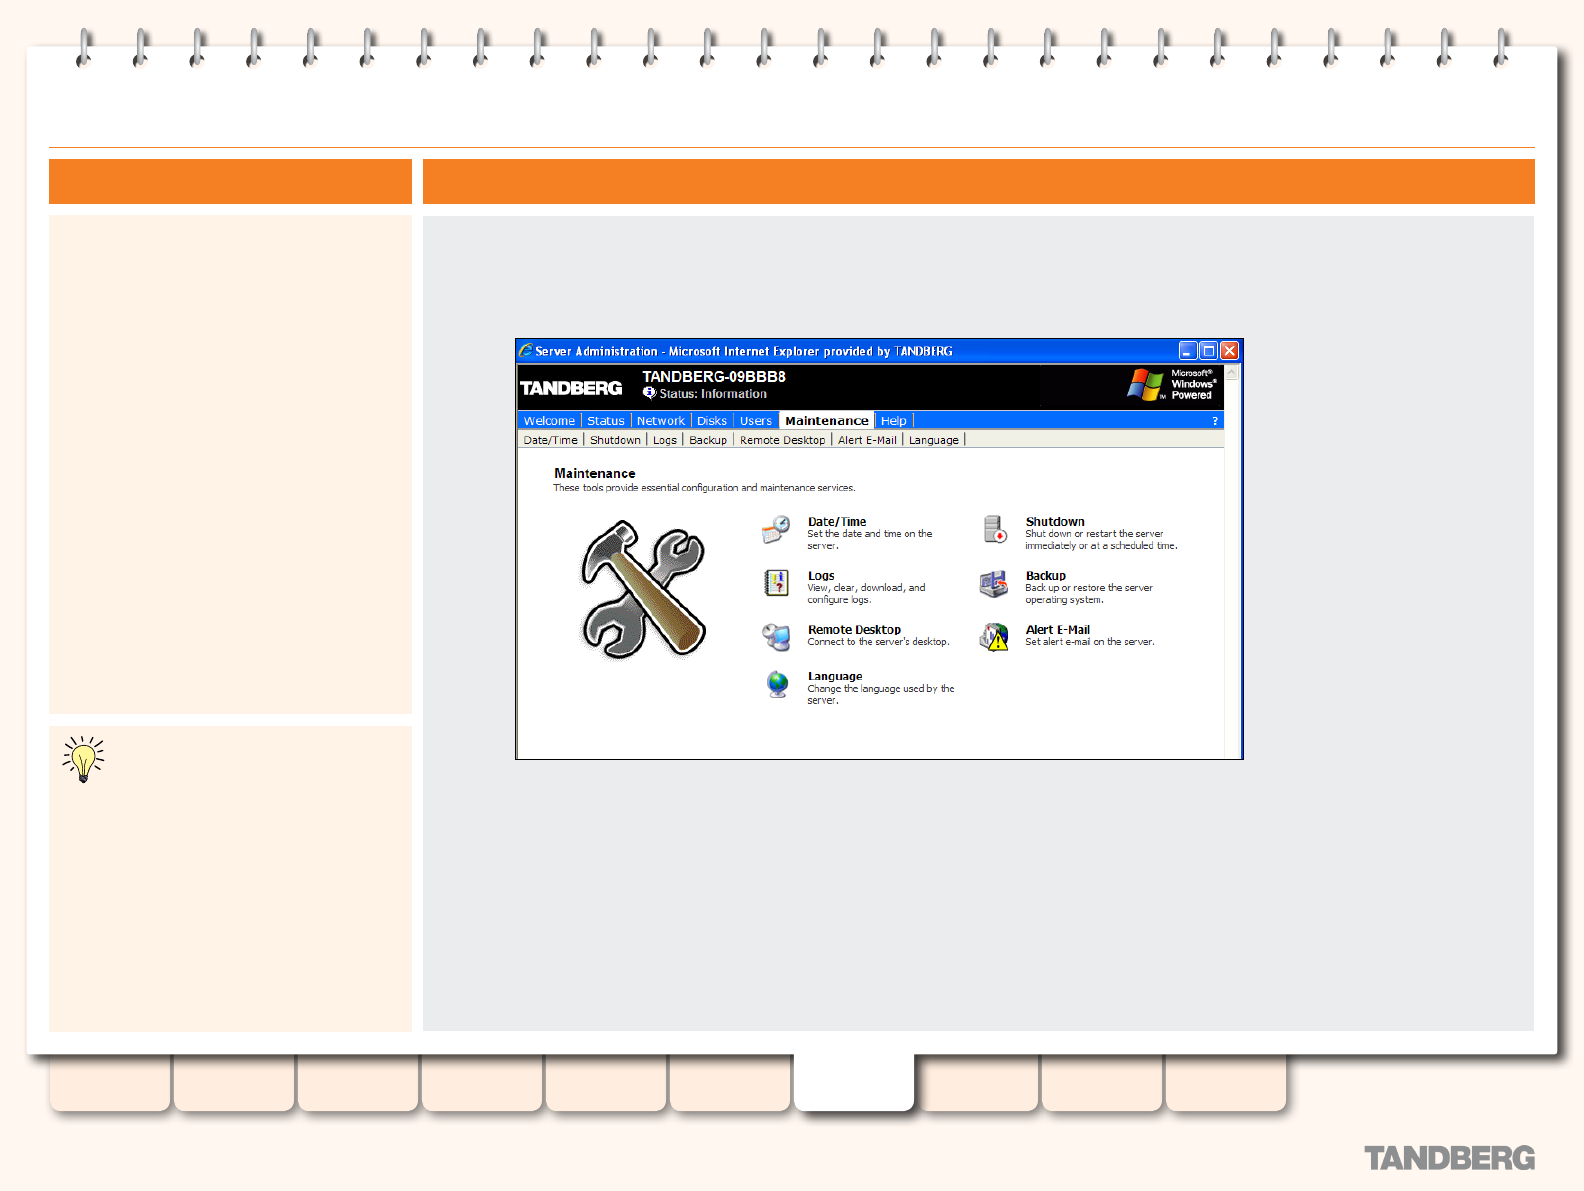Click the Windows Powered logo
Viewport: 1584px width, 1191px height.
click(1172, 384)
